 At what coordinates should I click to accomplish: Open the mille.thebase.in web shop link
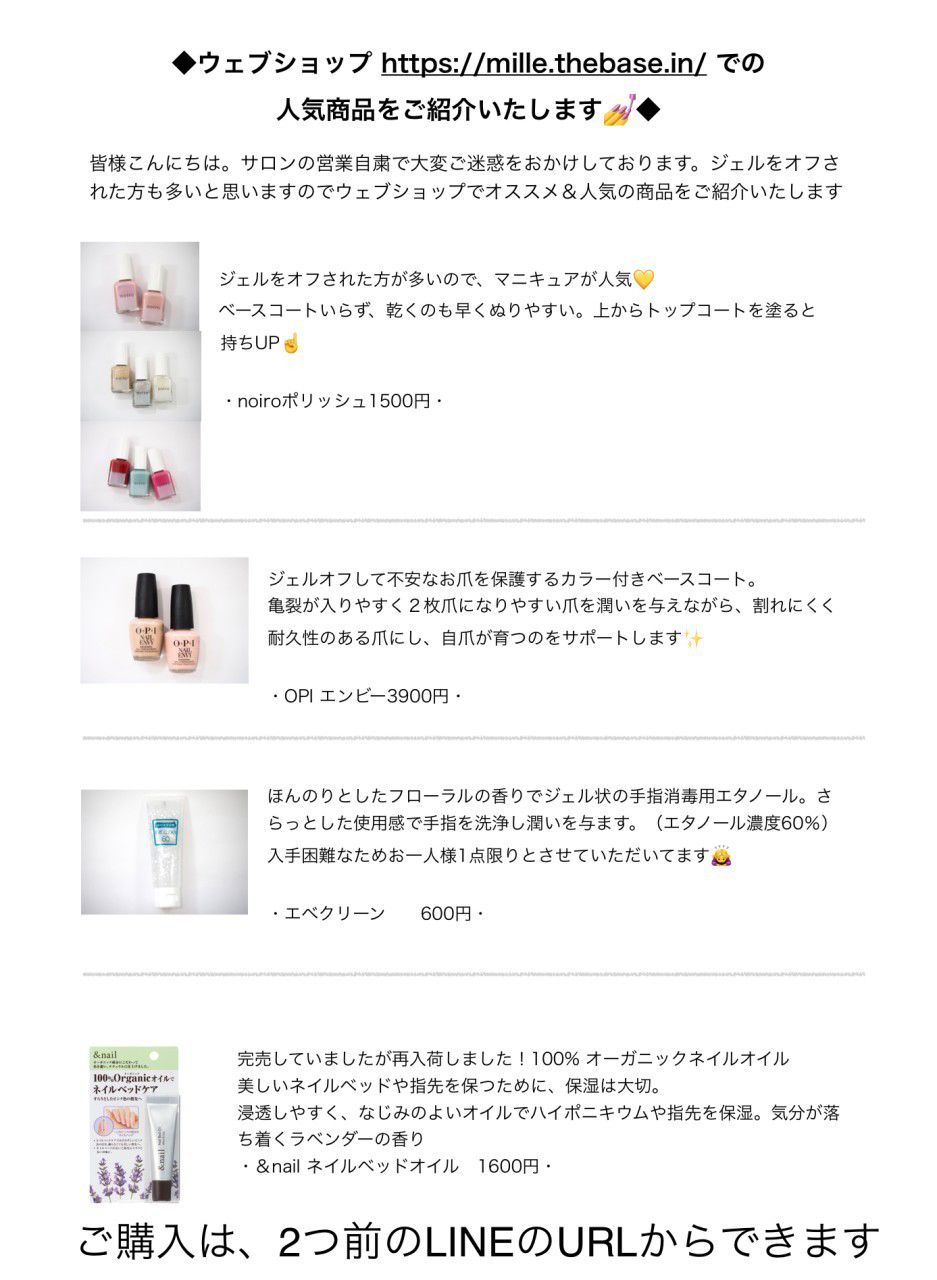[x=544, y=64]
